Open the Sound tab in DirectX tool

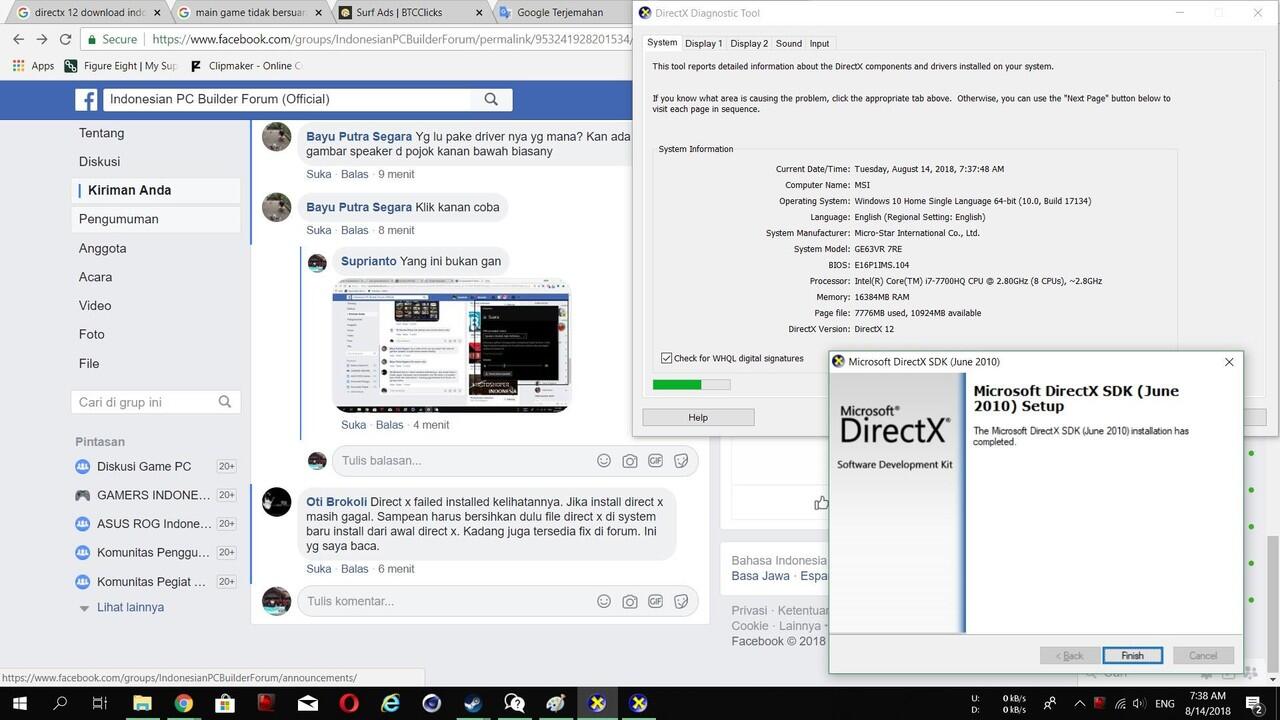pyautogui.click(x=789, y=44)
